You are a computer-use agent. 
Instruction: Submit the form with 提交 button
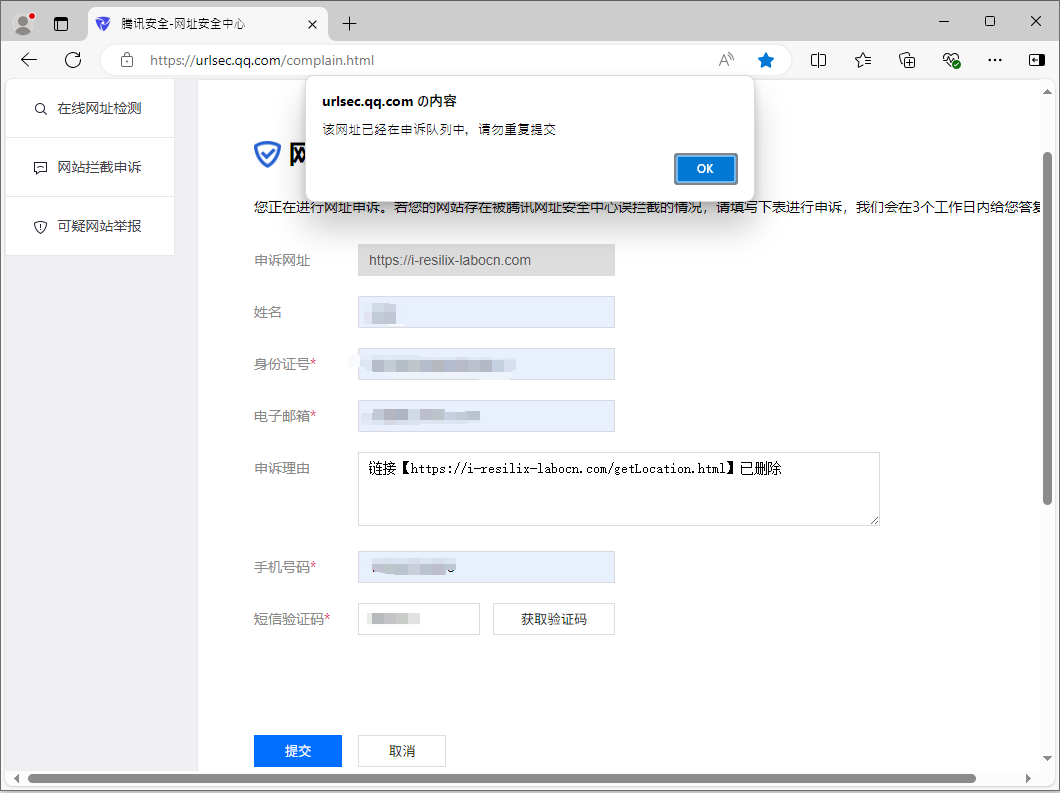click(x=297, y=751)
